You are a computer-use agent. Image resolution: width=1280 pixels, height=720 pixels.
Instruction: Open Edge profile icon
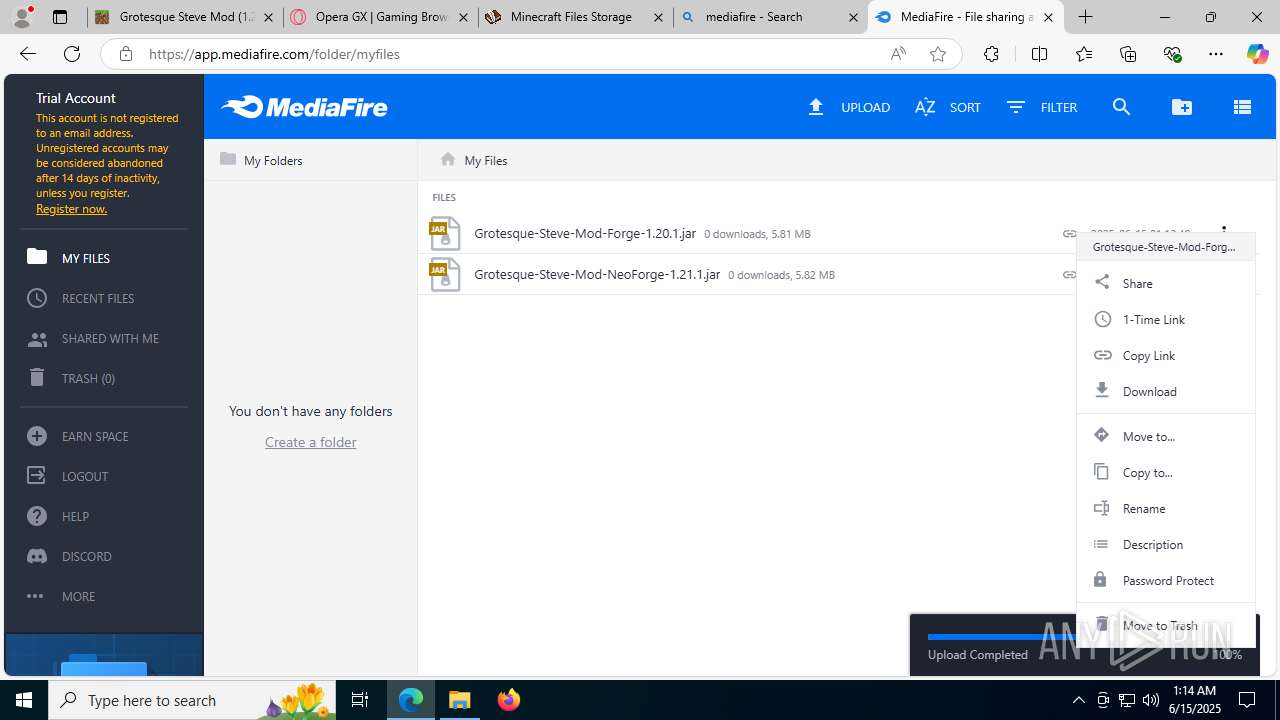[24, 17]
